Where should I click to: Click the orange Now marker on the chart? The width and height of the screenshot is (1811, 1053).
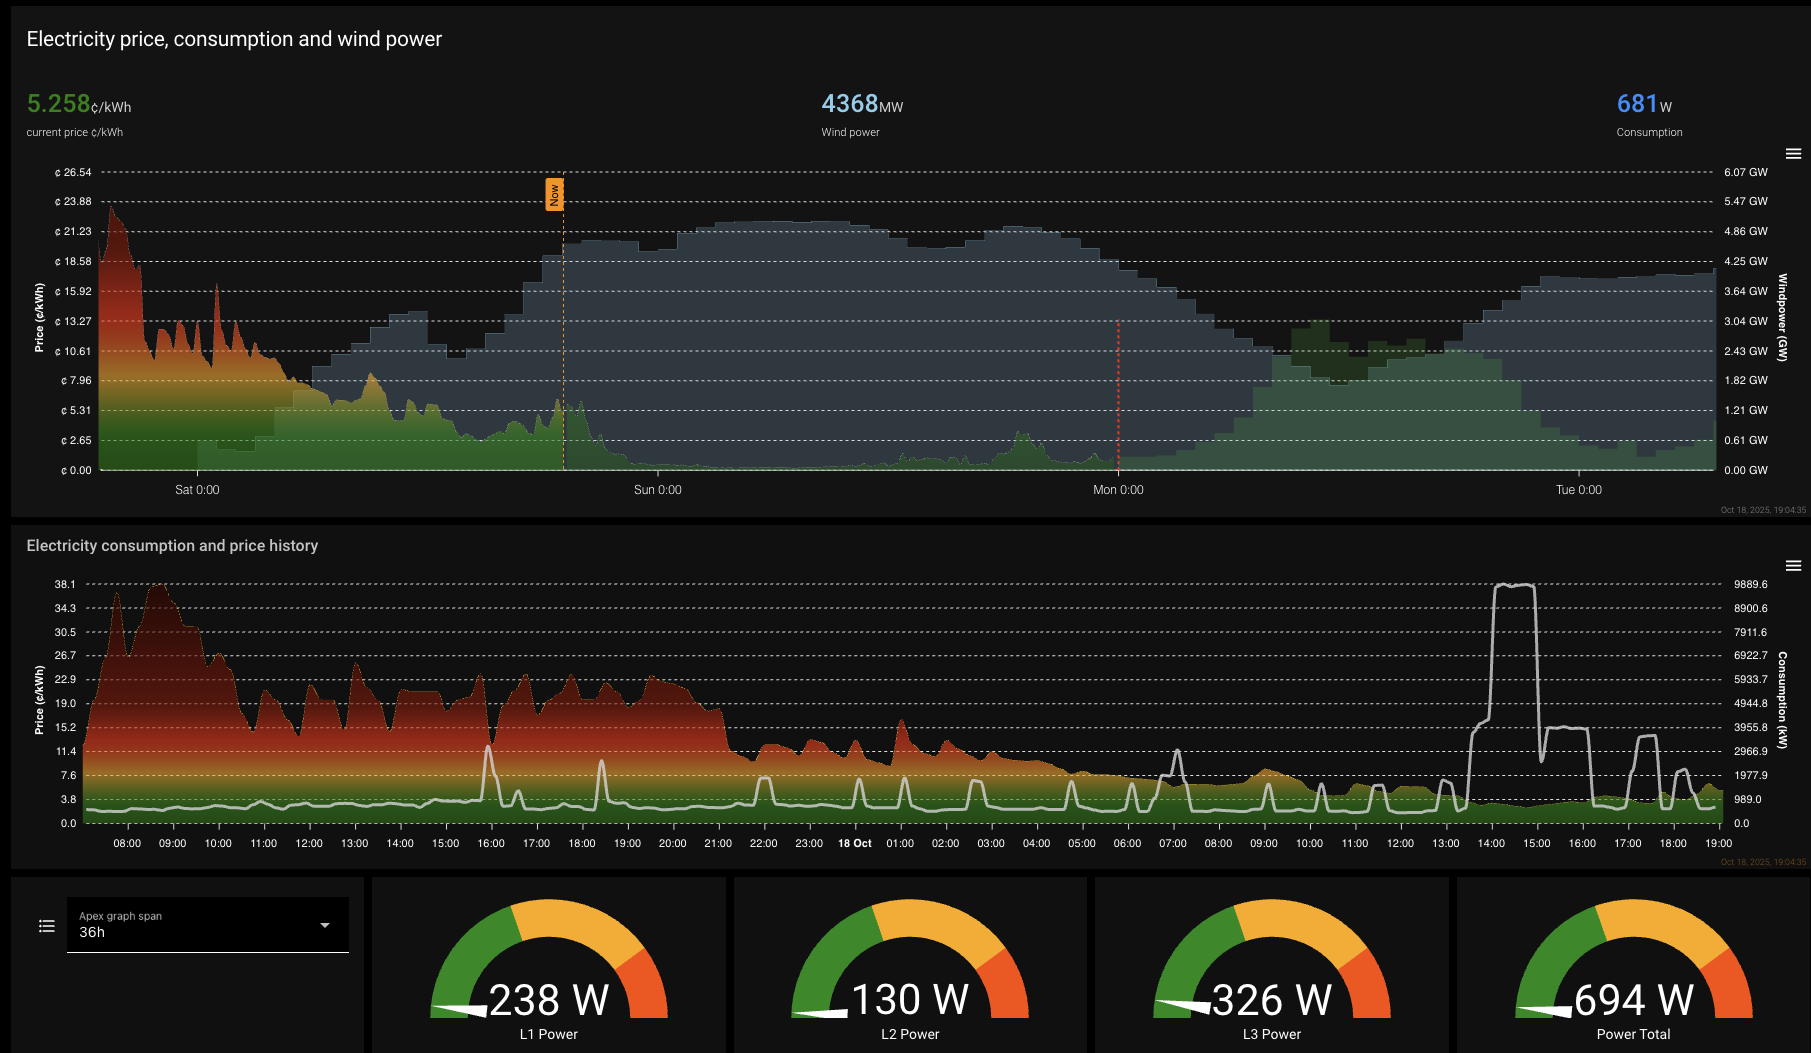tap(554, 194)
